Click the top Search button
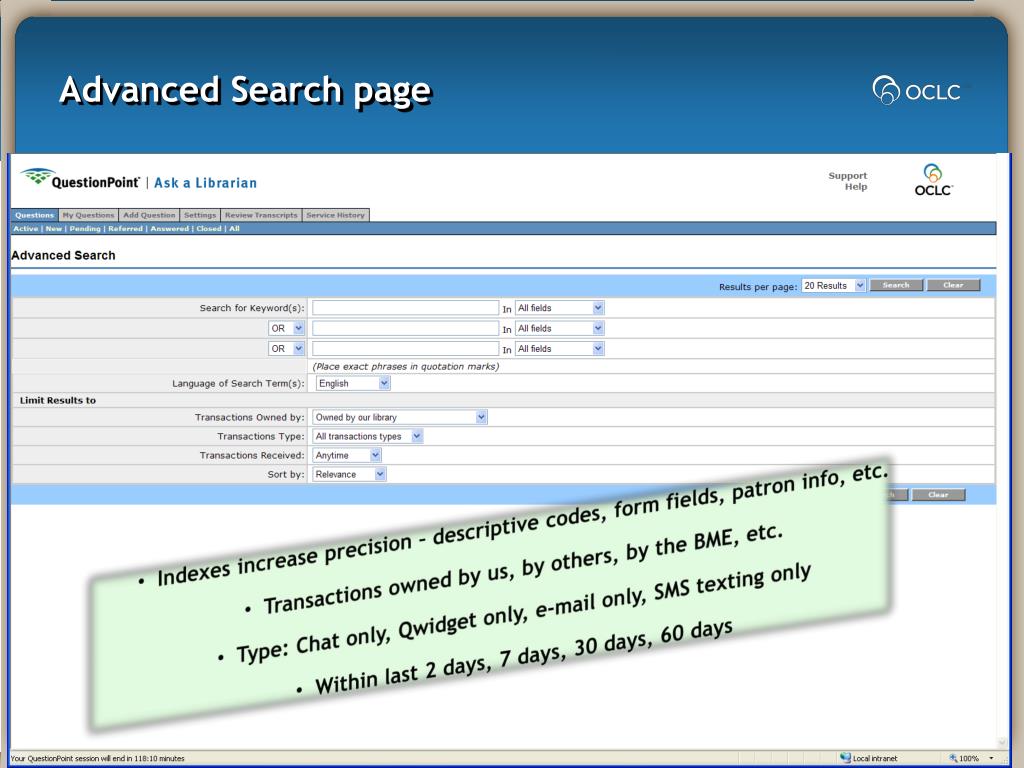 [896, 285]
